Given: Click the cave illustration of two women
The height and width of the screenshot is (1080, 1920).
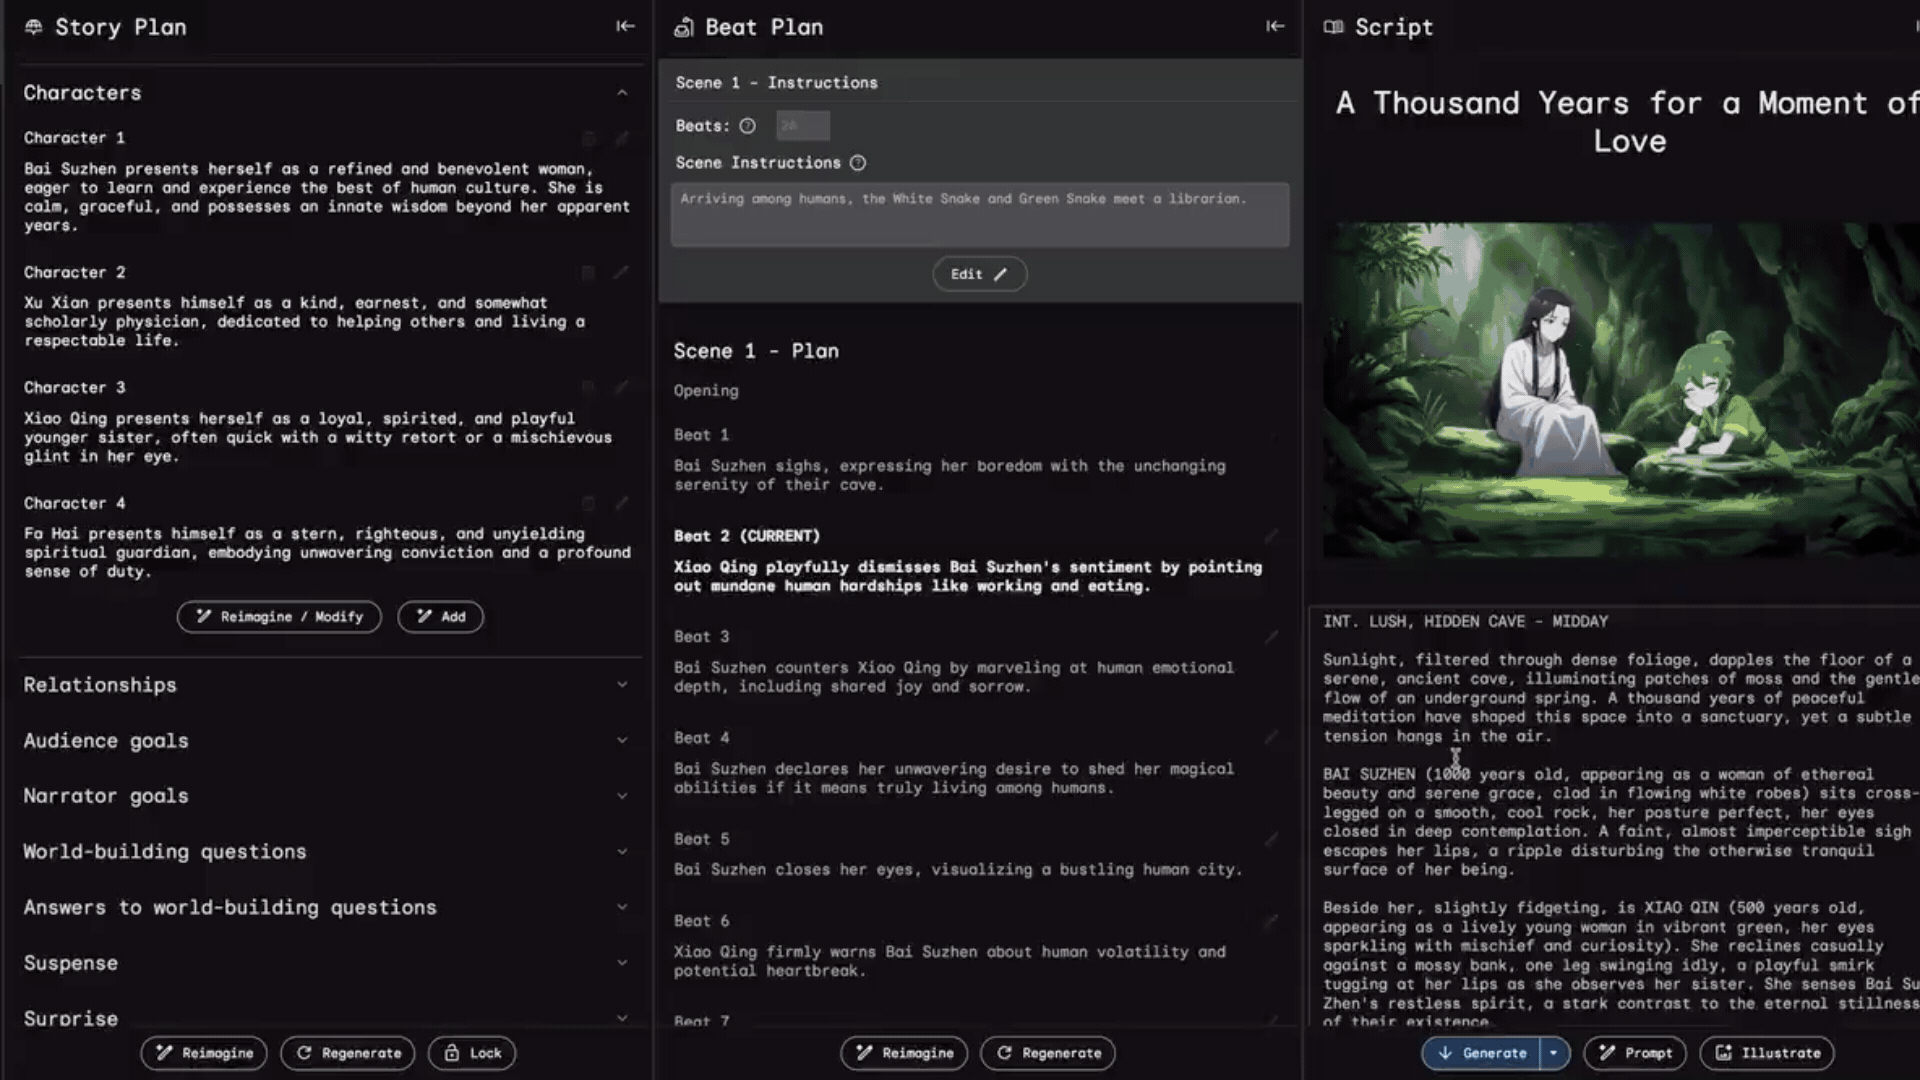Looking at the screenshot, I should [x=1620, y=390].
